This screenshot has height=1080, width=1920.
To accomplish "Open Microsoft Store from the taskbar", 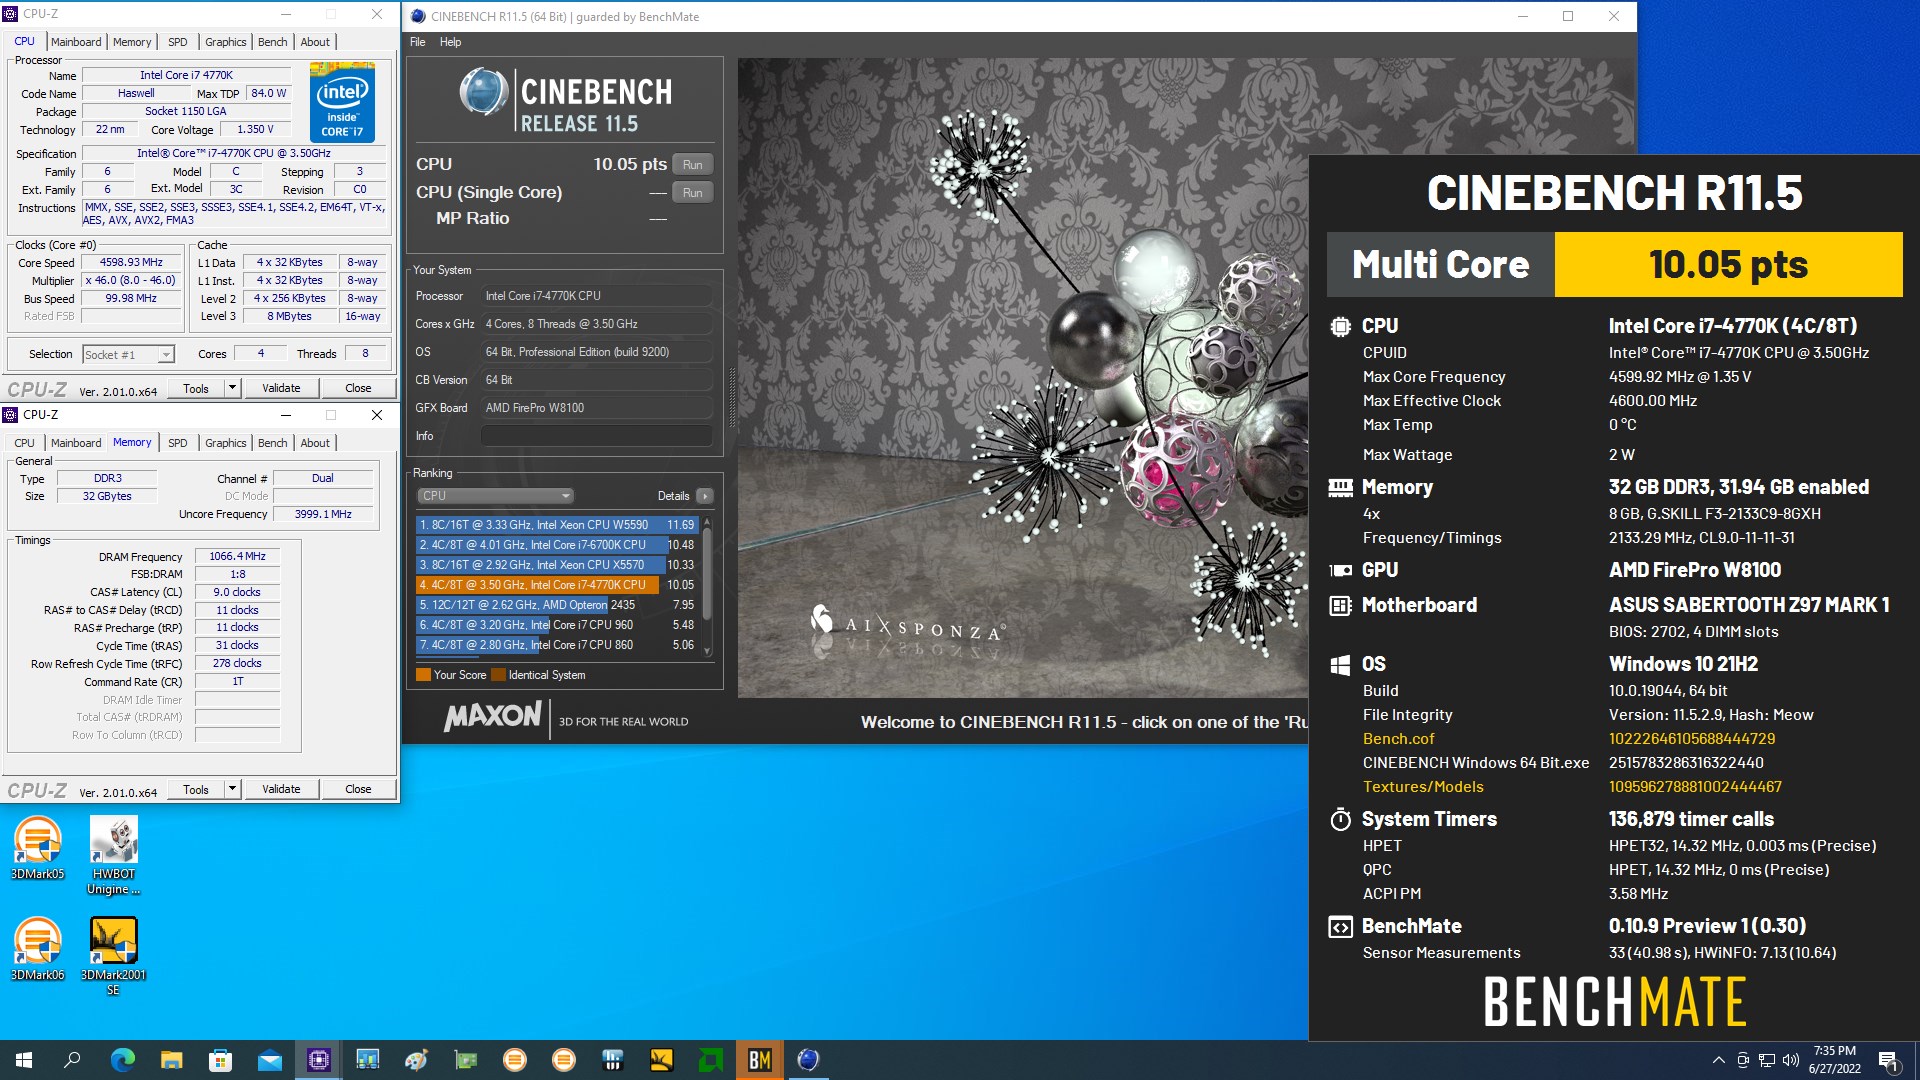I will tap(220, 1060).
